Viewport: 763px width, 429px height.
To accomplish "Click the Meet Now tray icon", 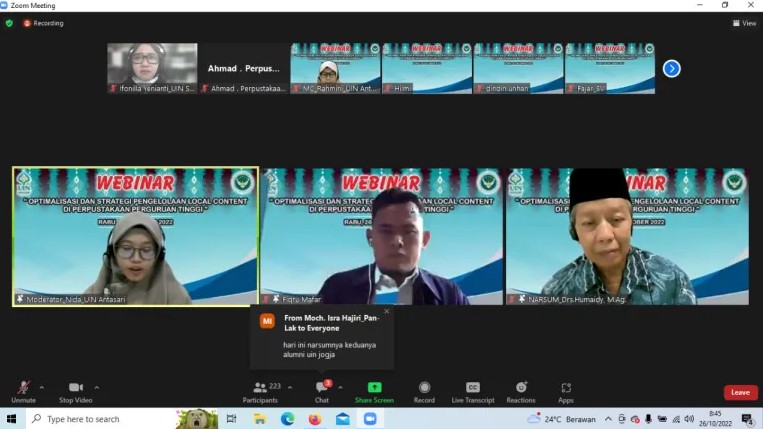I will click(622, 419).
